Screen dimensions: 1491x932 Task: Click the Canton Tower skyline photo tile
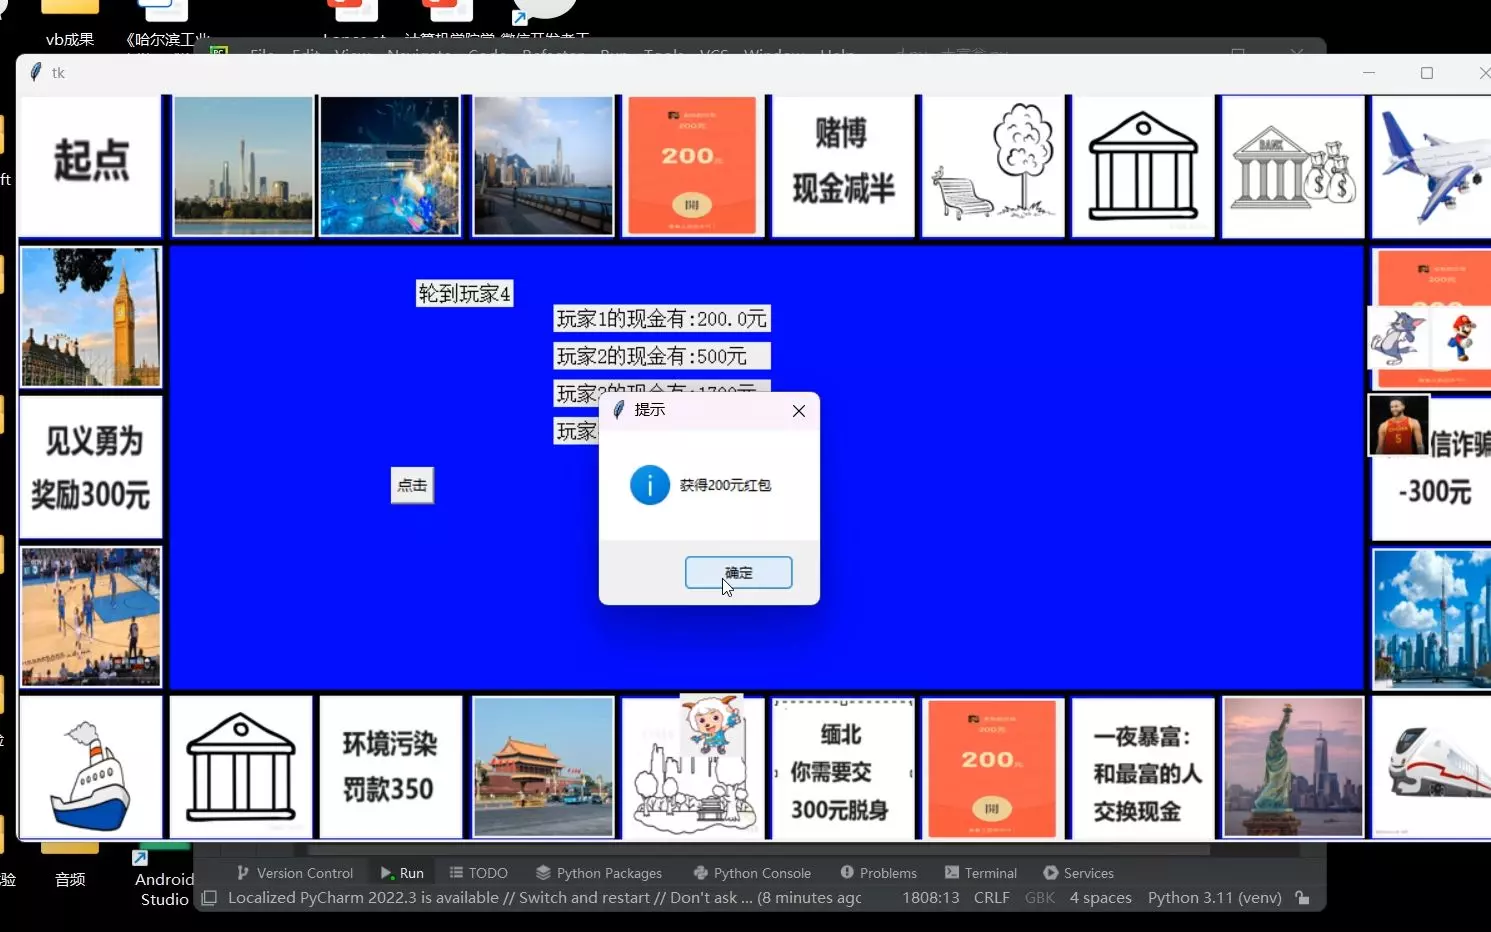[243, 166]
